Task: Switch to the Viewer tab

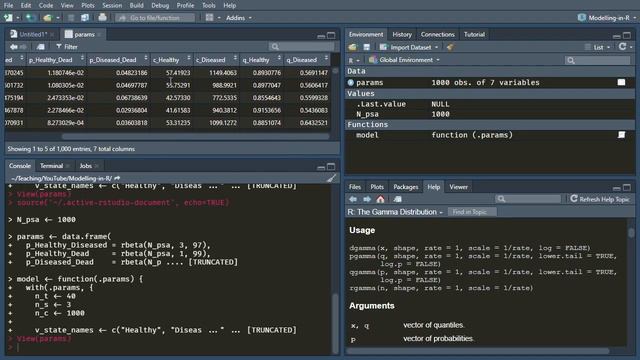Action: pos(458,187)
